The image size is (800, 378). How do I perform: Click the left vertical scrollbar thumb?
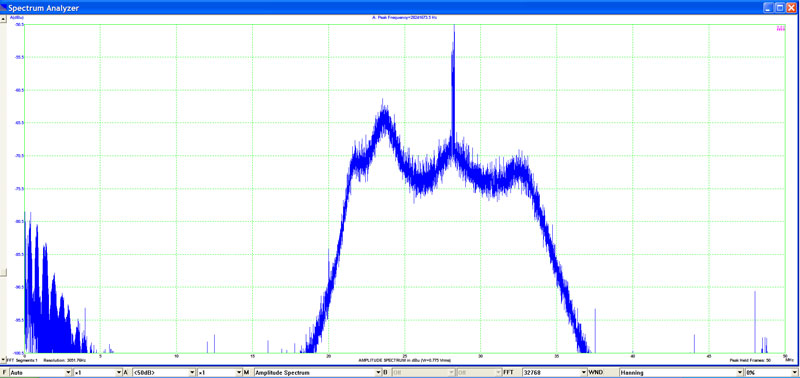[x=4, y=272]
